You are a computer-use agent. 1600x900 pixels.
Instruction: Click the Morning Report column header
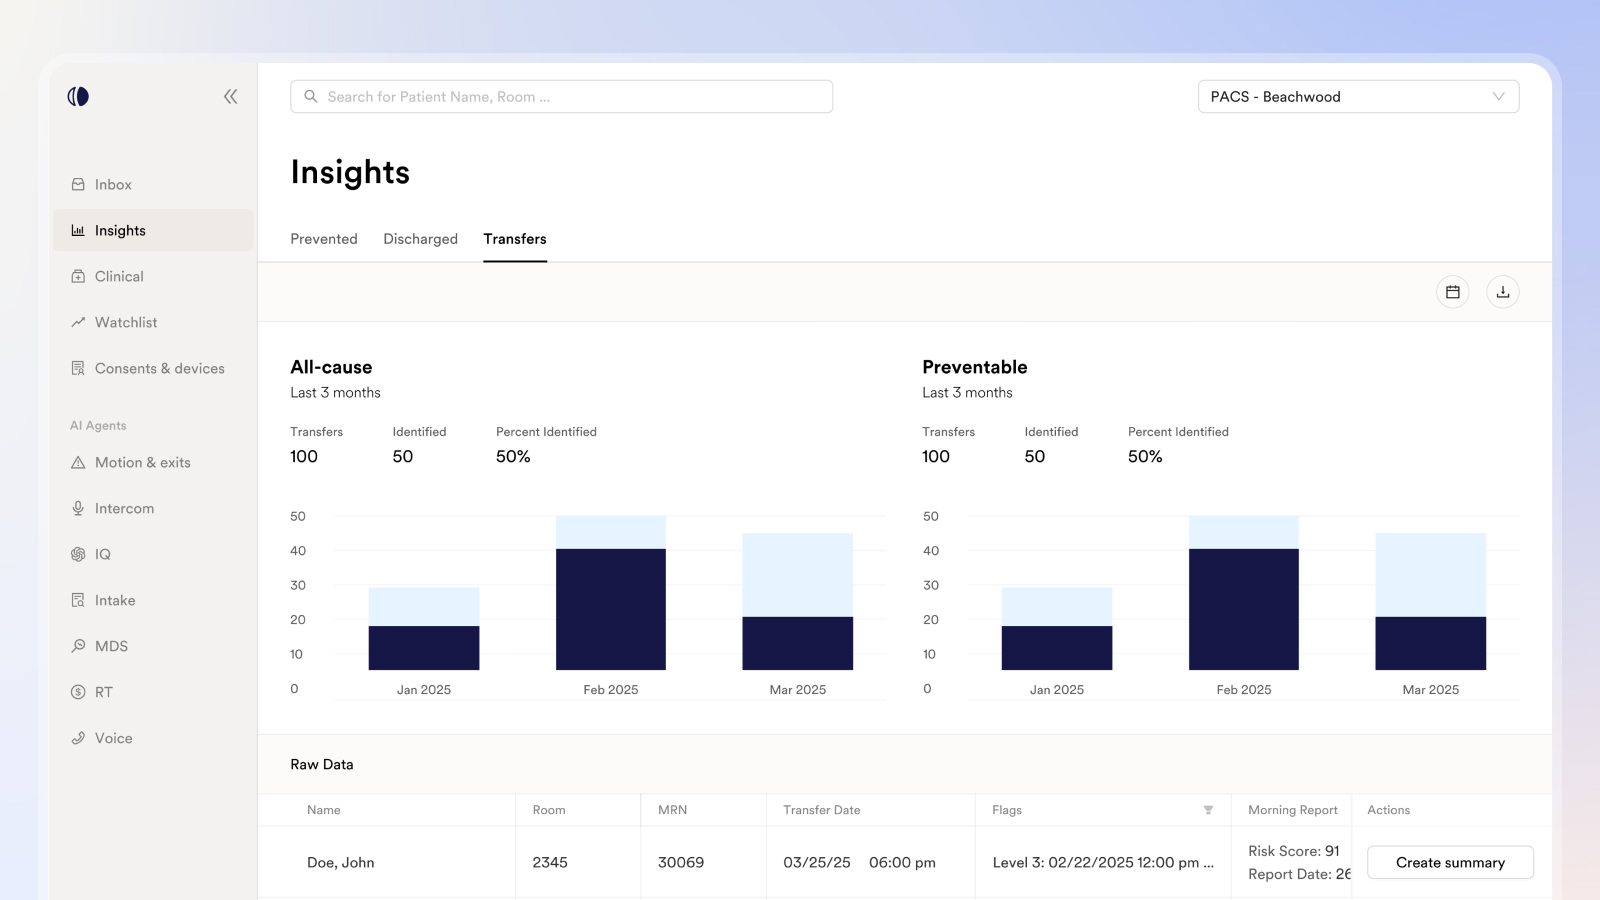(1293, 810)
